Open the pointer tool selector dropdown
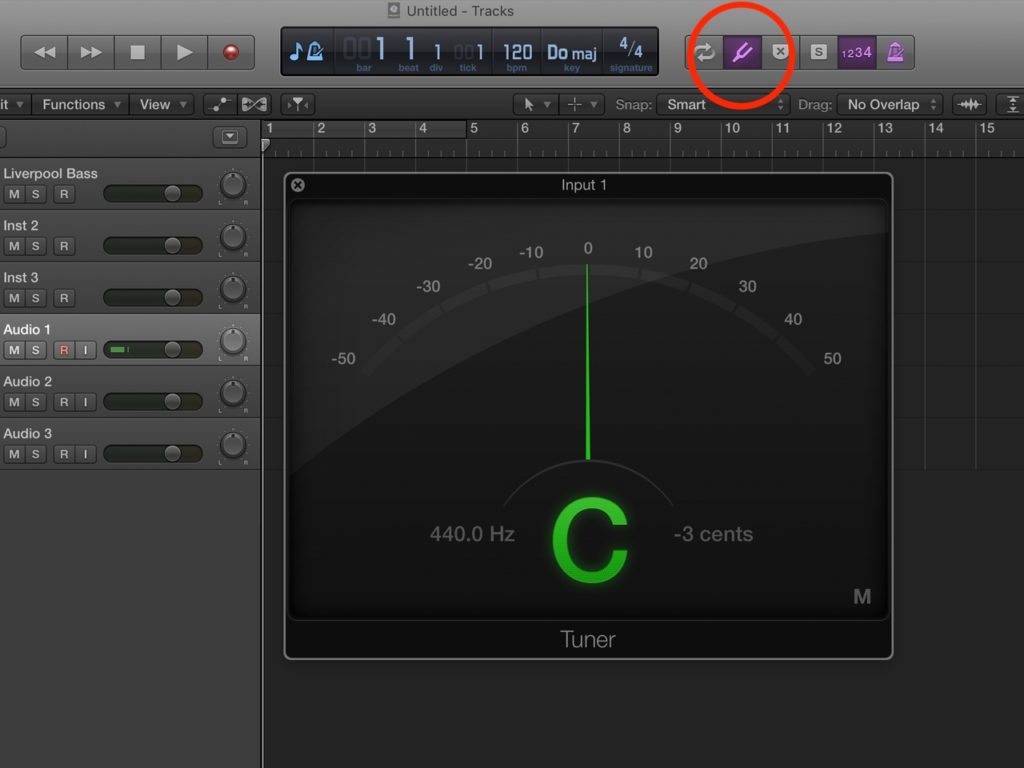The height and width of the screenshot is (768, 1024). [x=535, y=104]
